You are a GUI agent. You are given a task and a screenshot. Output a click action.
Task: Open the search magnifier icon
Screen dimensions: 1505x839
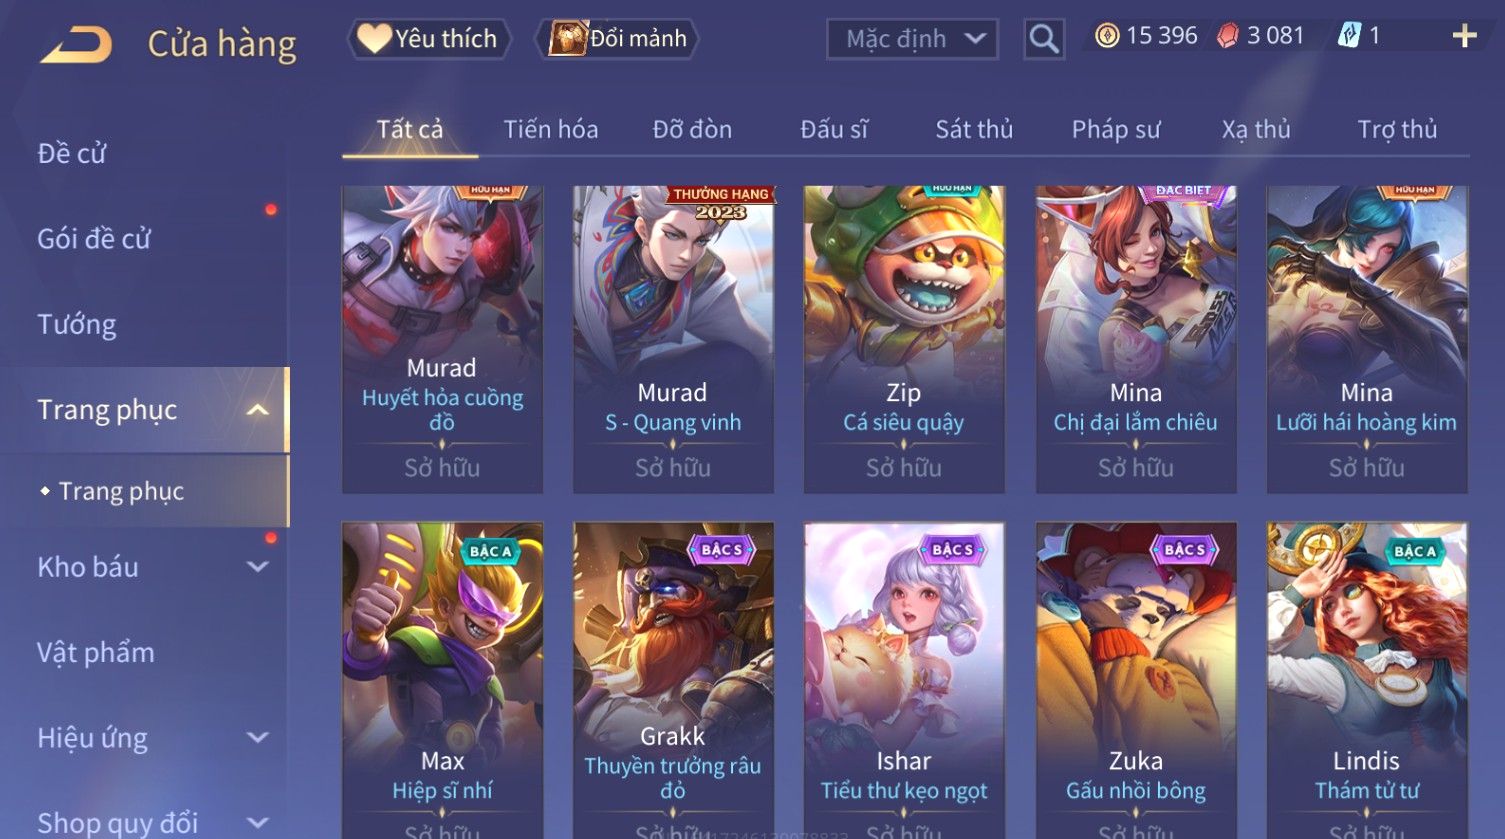(1044, 39)
